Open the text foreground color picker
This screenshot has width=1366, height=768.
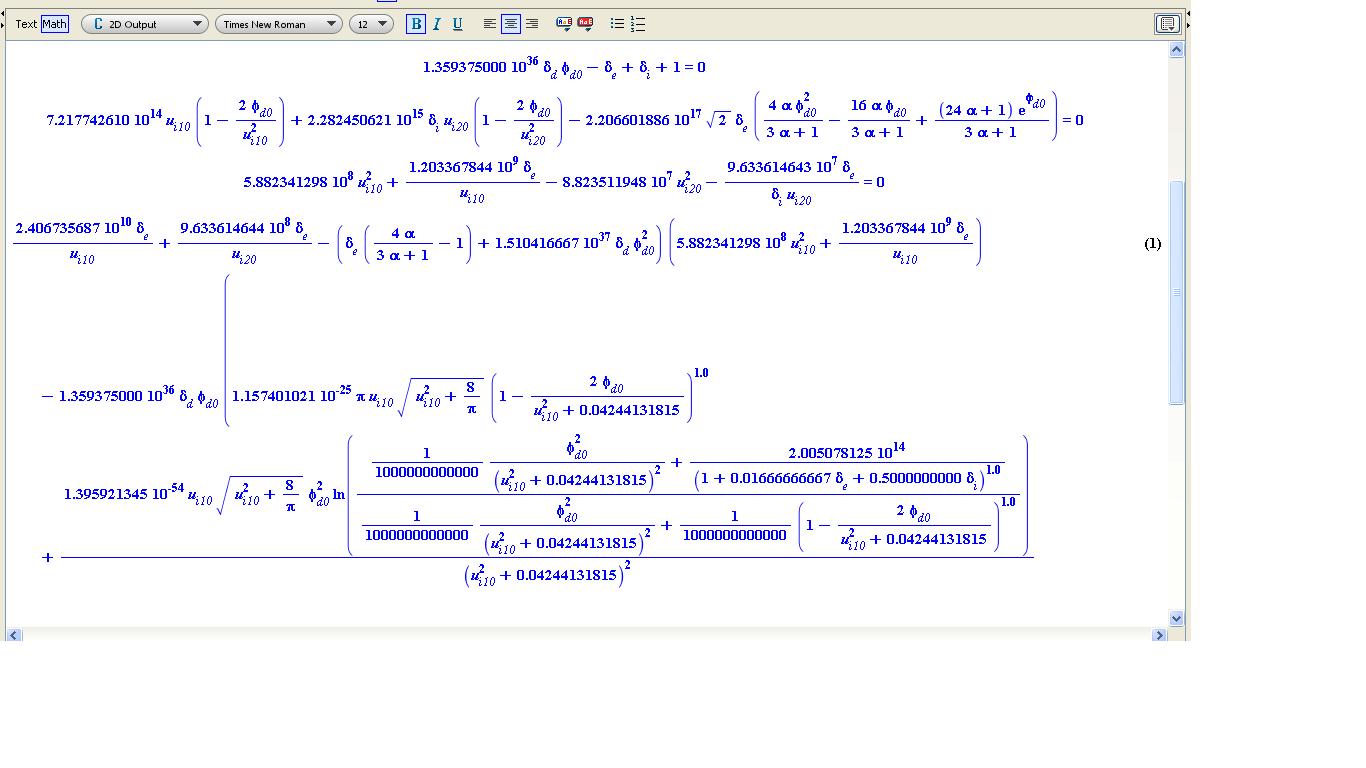[x=564, y=24]
